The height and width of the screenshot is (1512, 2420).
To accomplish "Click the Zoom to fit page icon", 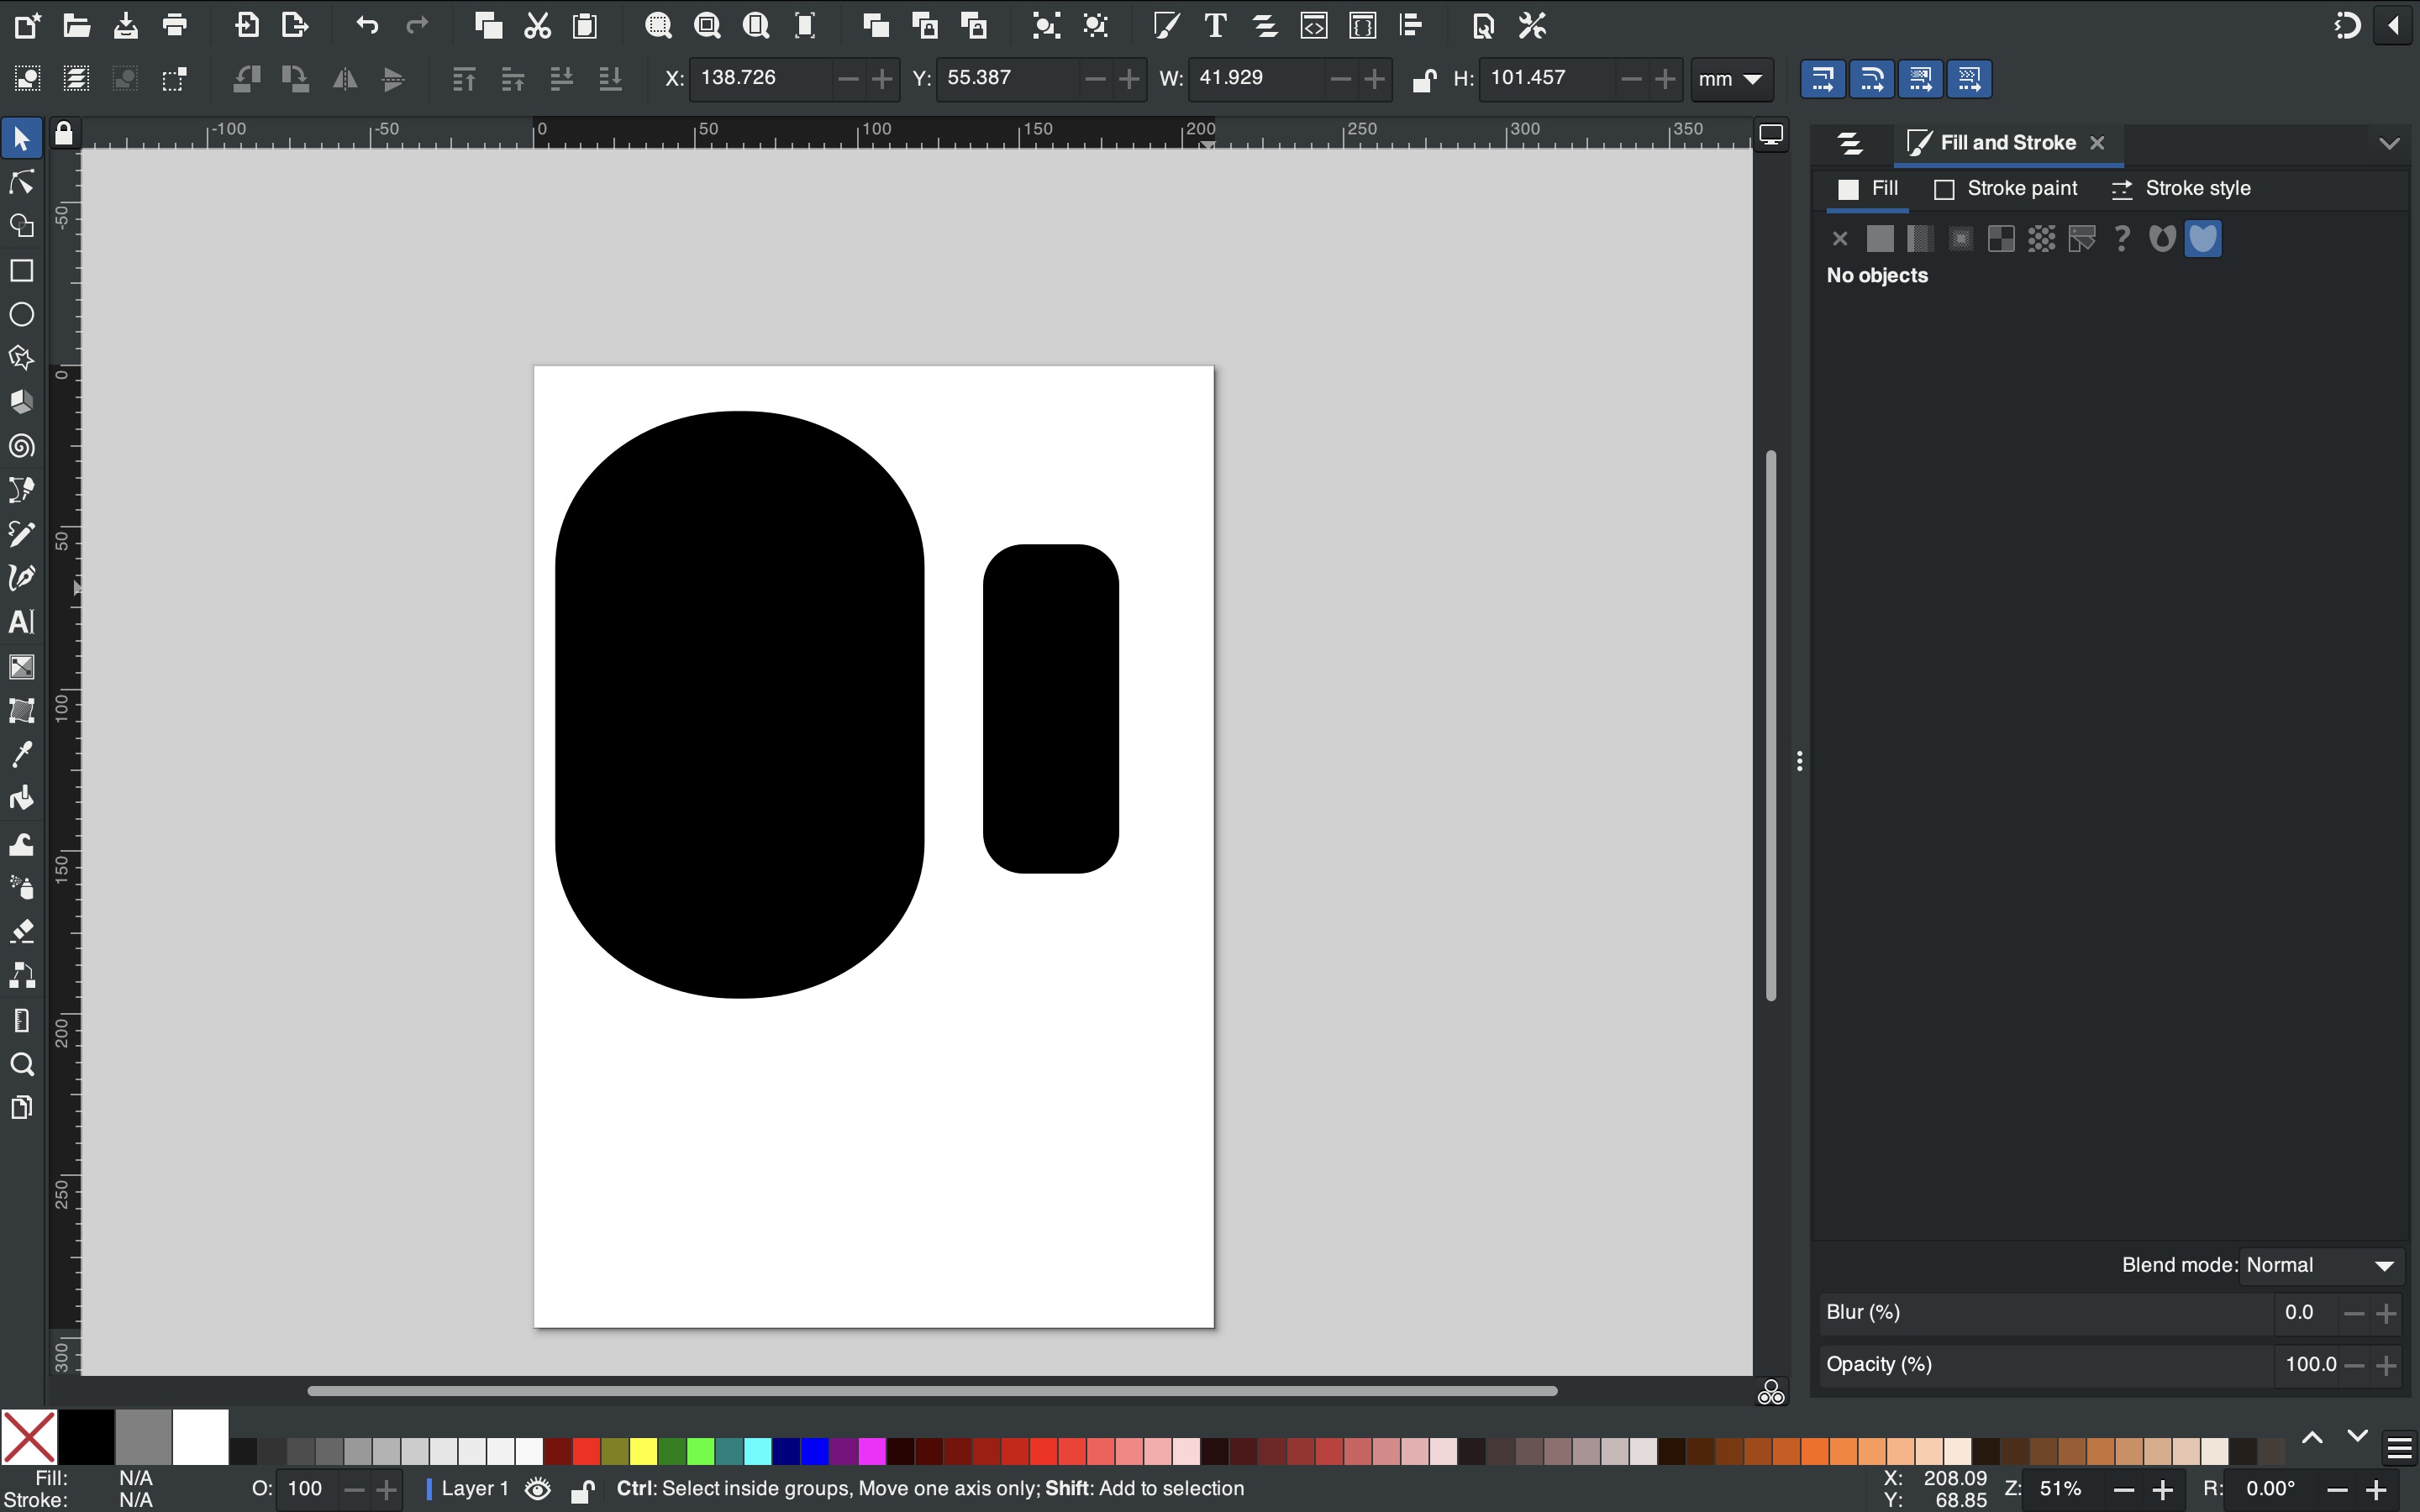I will pos(756,26).
